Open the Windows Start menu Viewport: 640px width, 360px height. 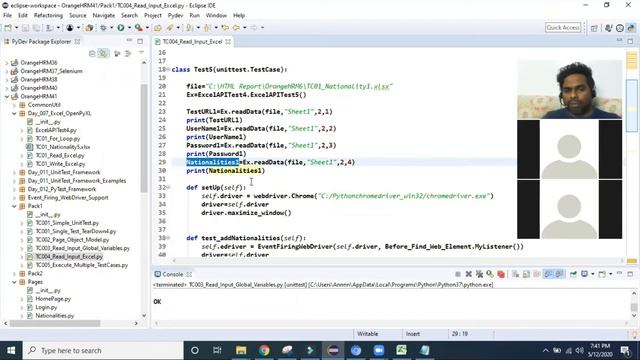[x=11, y=350]
